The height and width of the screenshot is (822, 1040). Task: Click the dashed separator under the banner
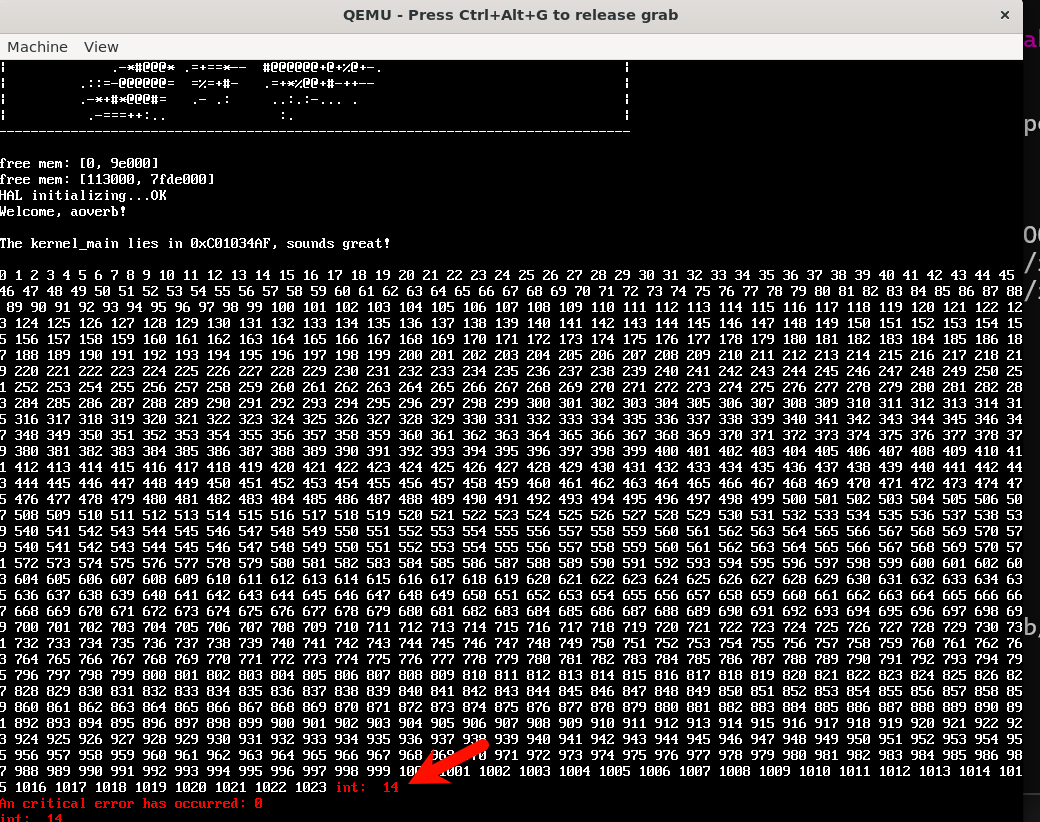315,131
